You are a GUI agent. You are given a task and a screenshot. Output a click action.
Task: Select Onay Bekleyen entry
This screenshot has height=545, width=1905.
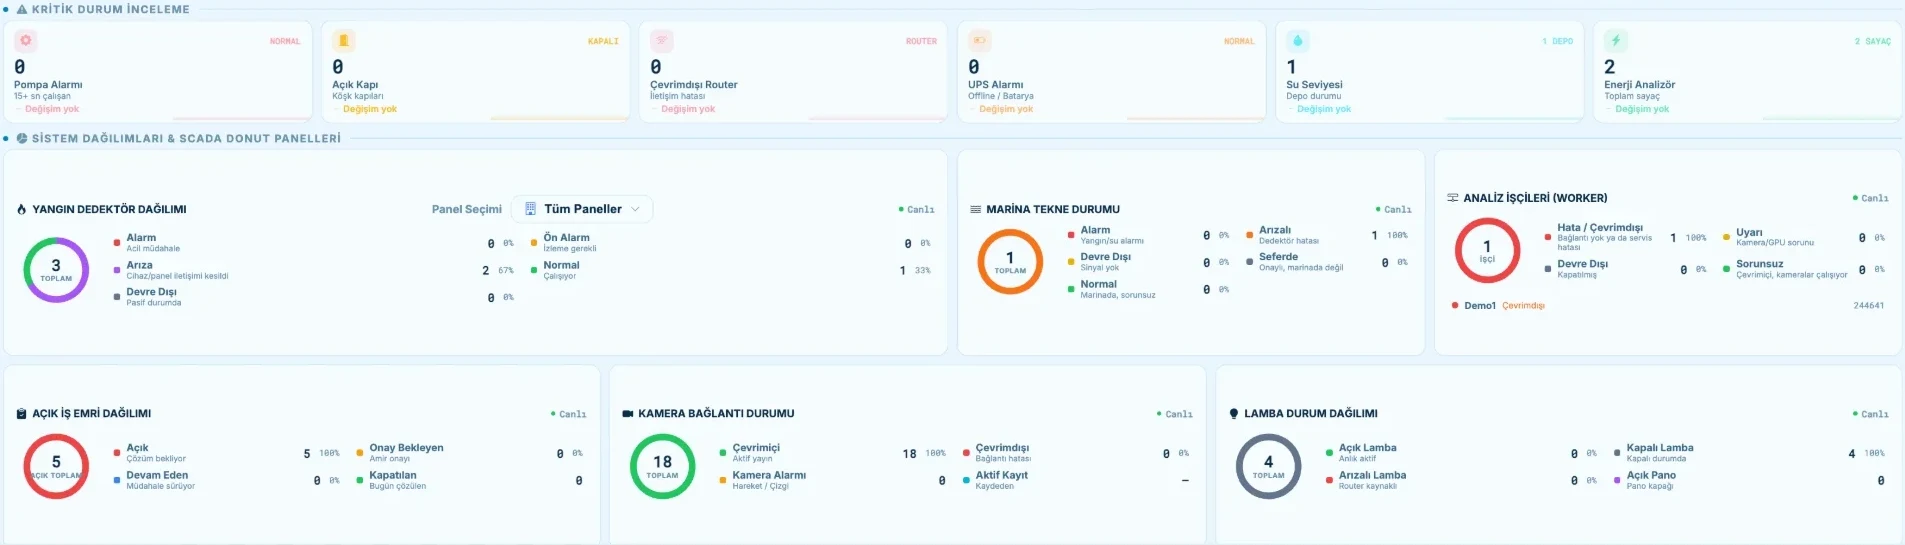point(470,453)
